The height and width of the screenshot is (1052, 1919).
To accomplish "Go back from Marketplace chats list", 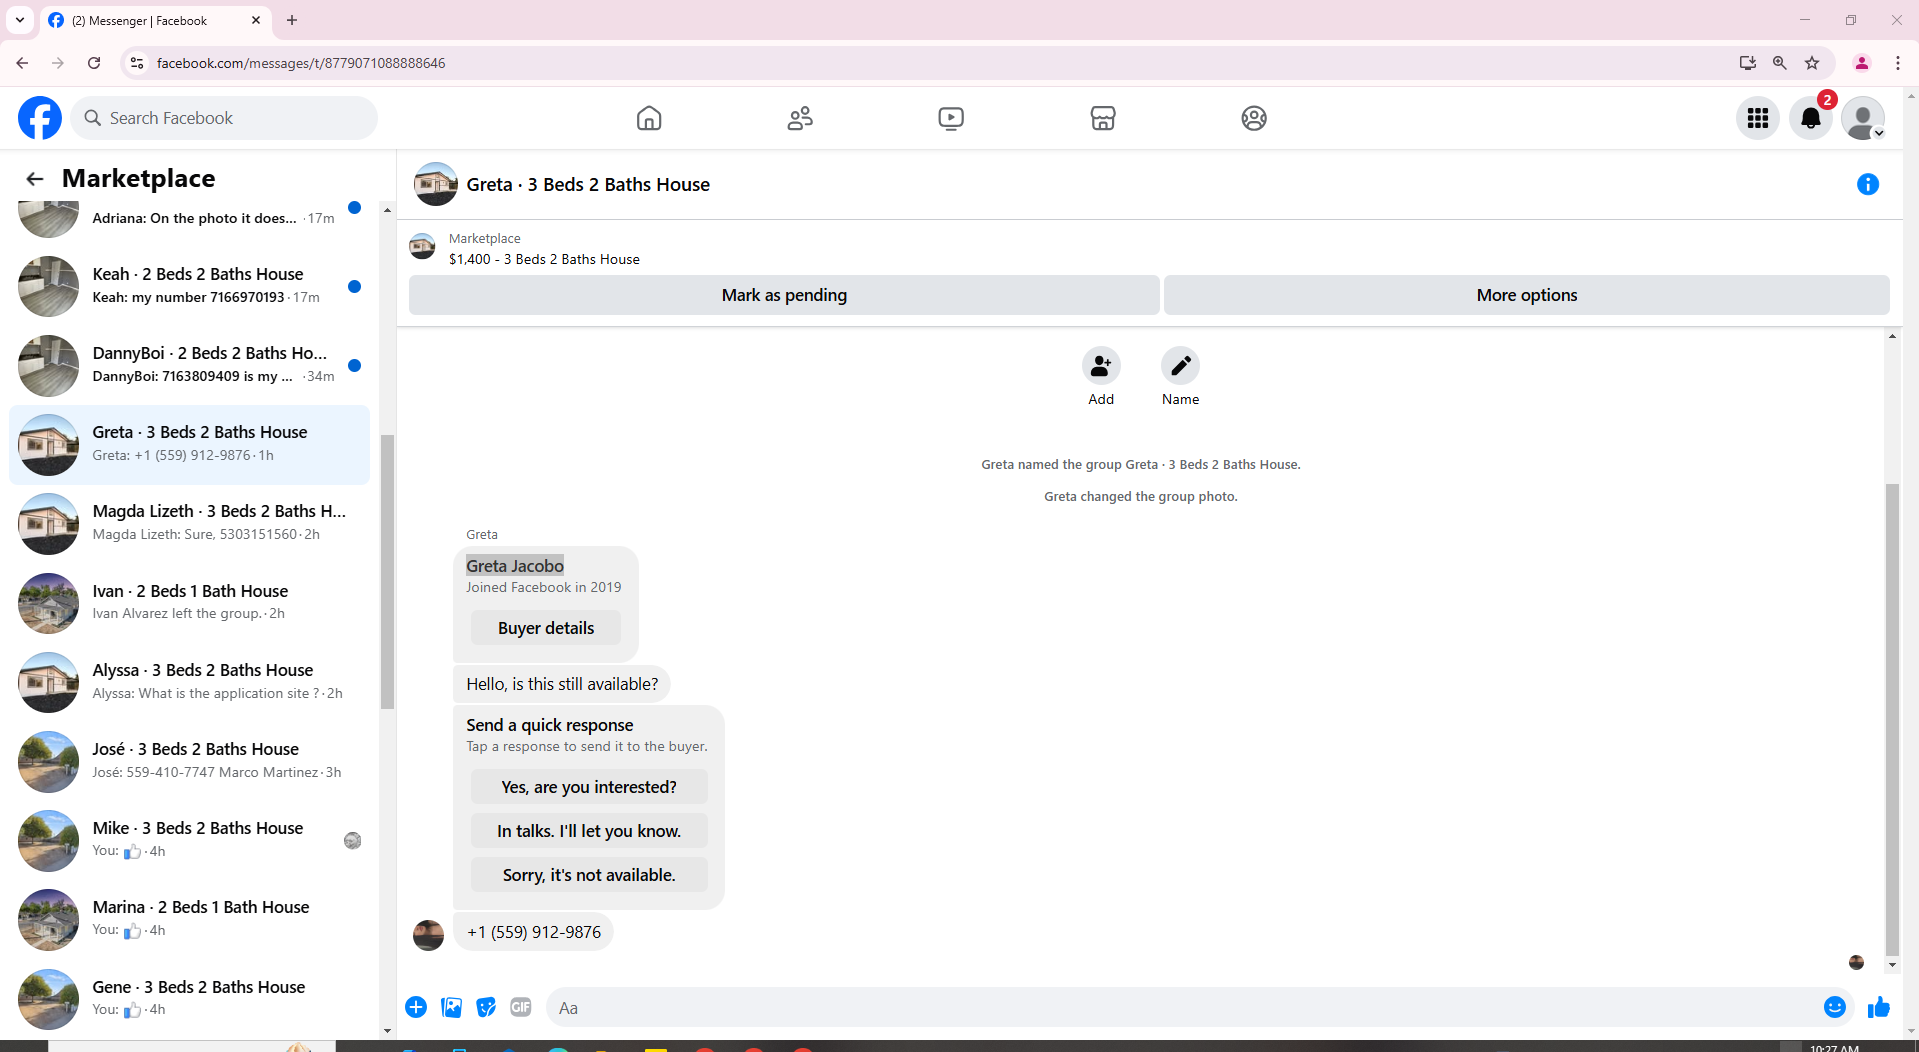I will pos(35,178).
